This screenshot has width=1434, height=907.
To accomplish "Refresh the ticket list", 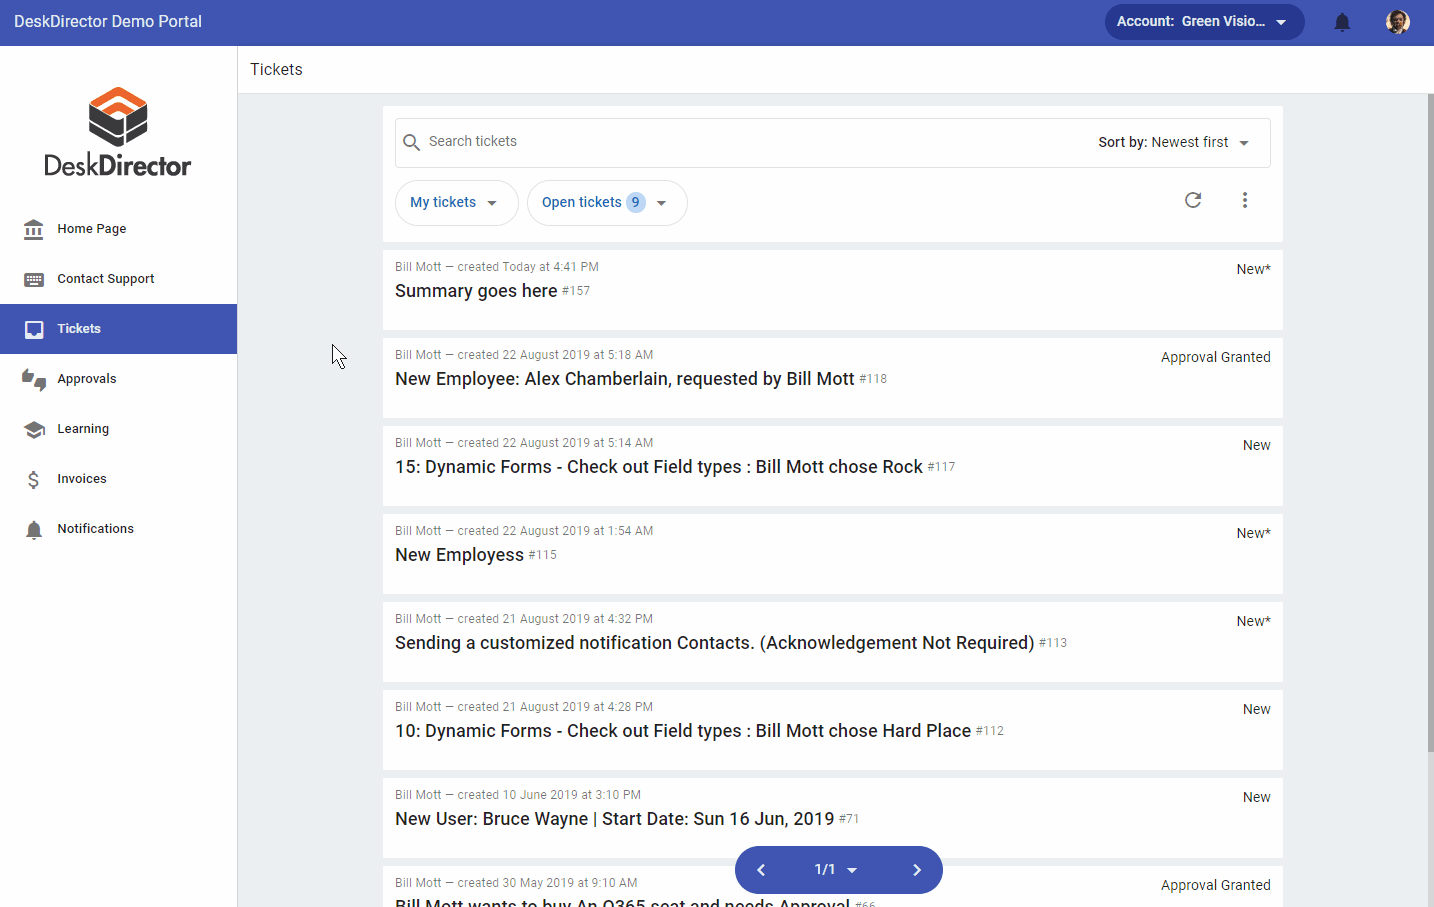I will 1193,200.
